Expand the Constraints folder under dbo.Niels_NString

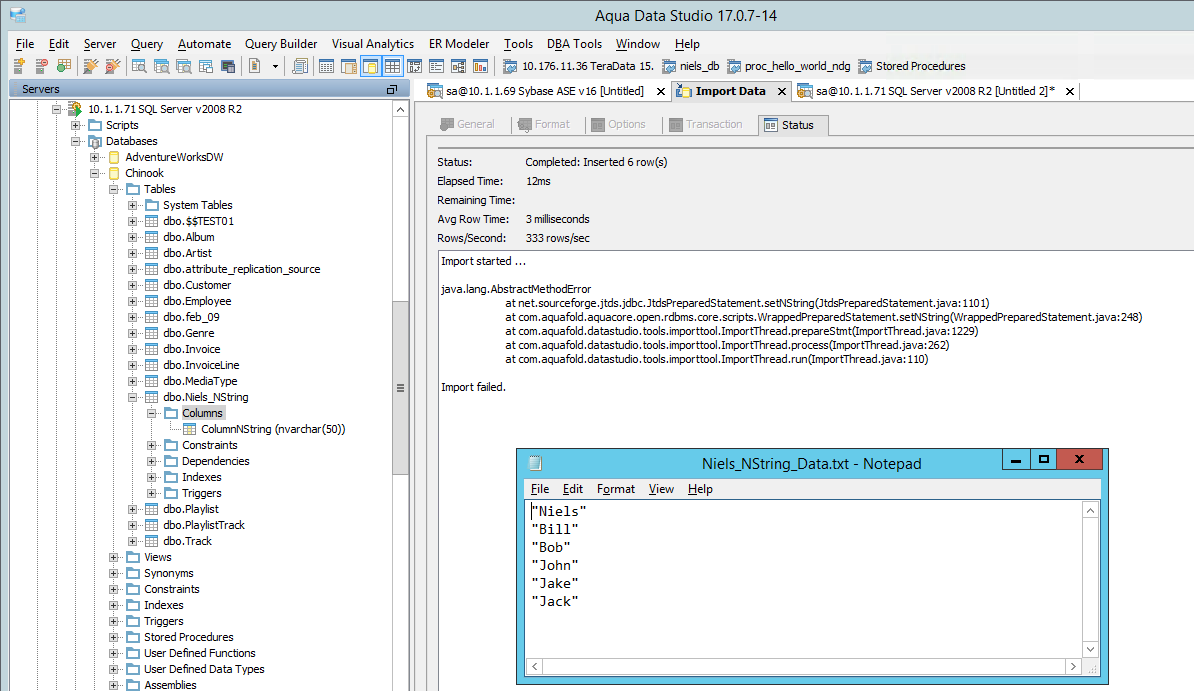click(x=152, y=445)
